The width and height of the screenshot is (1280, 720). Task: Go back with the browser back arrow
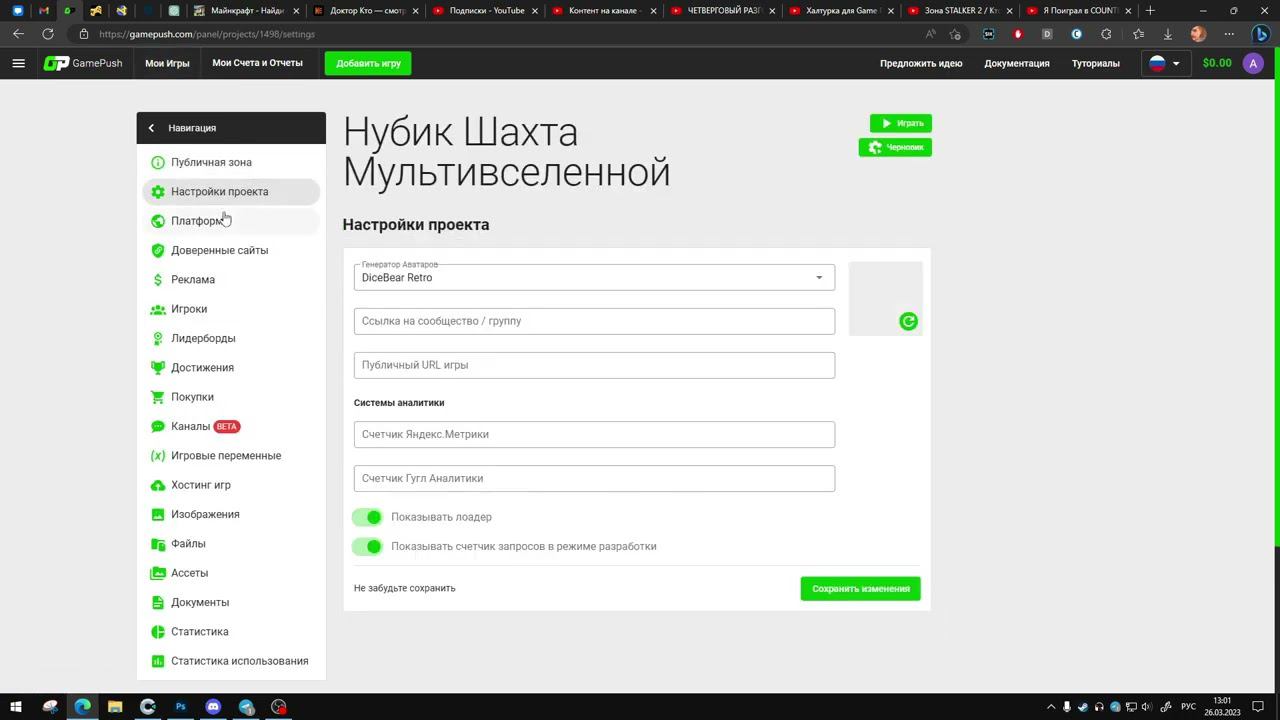[18, 34]
